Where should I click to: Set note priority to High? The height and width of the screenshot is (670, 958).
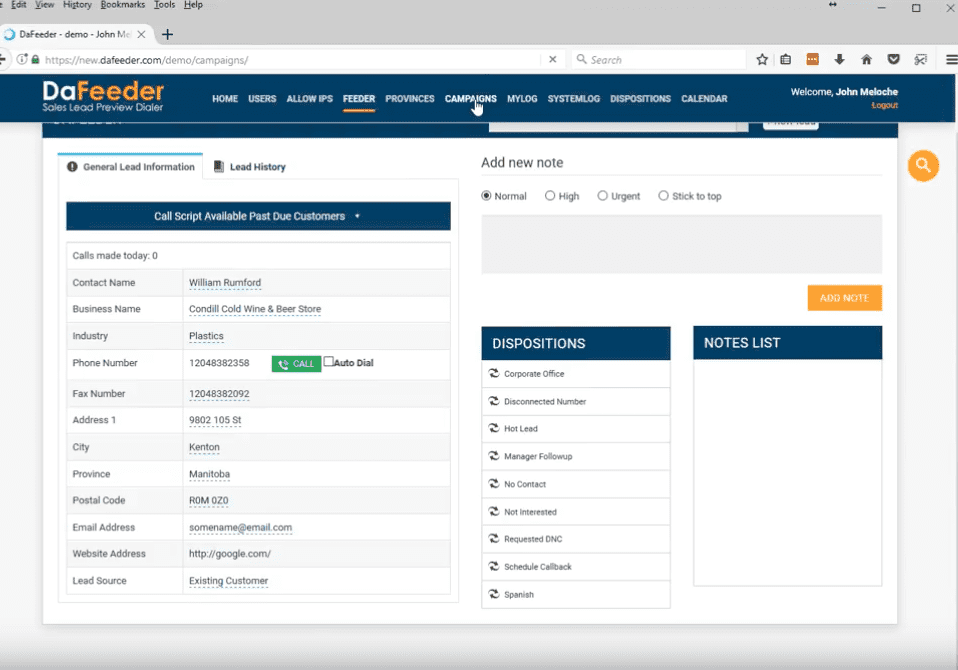(x=550, y=196)
